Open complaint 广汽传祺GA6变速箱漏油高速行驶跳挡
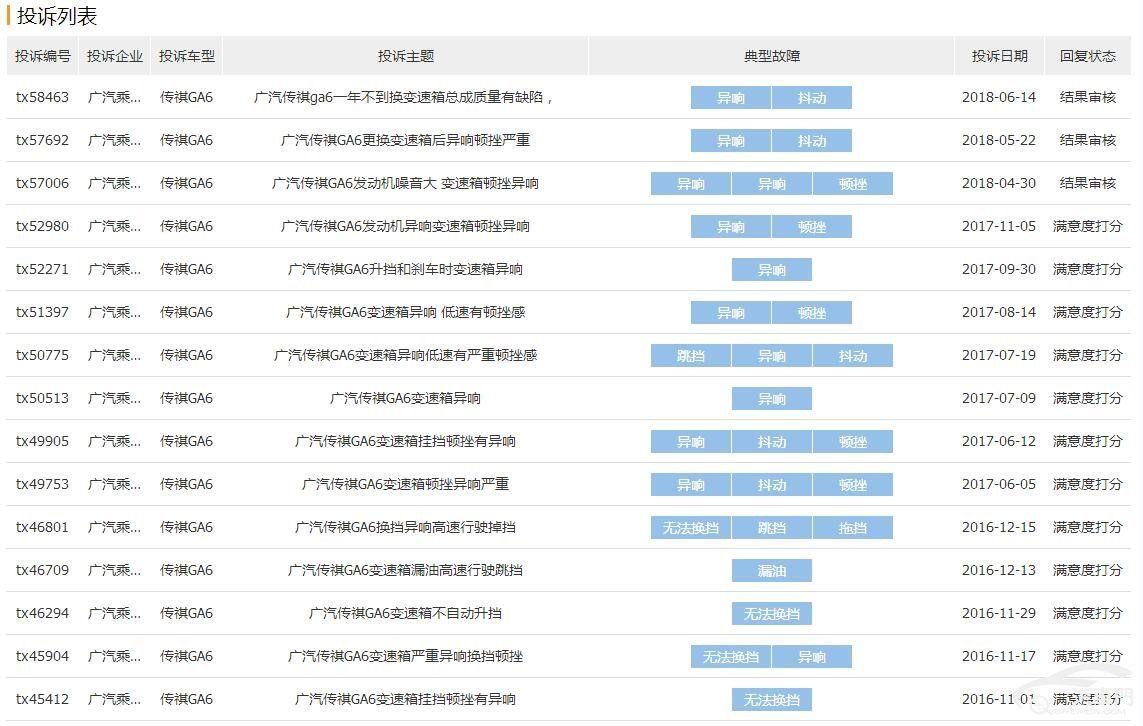This screenshot has width=1143, height=726. [405, 570]
